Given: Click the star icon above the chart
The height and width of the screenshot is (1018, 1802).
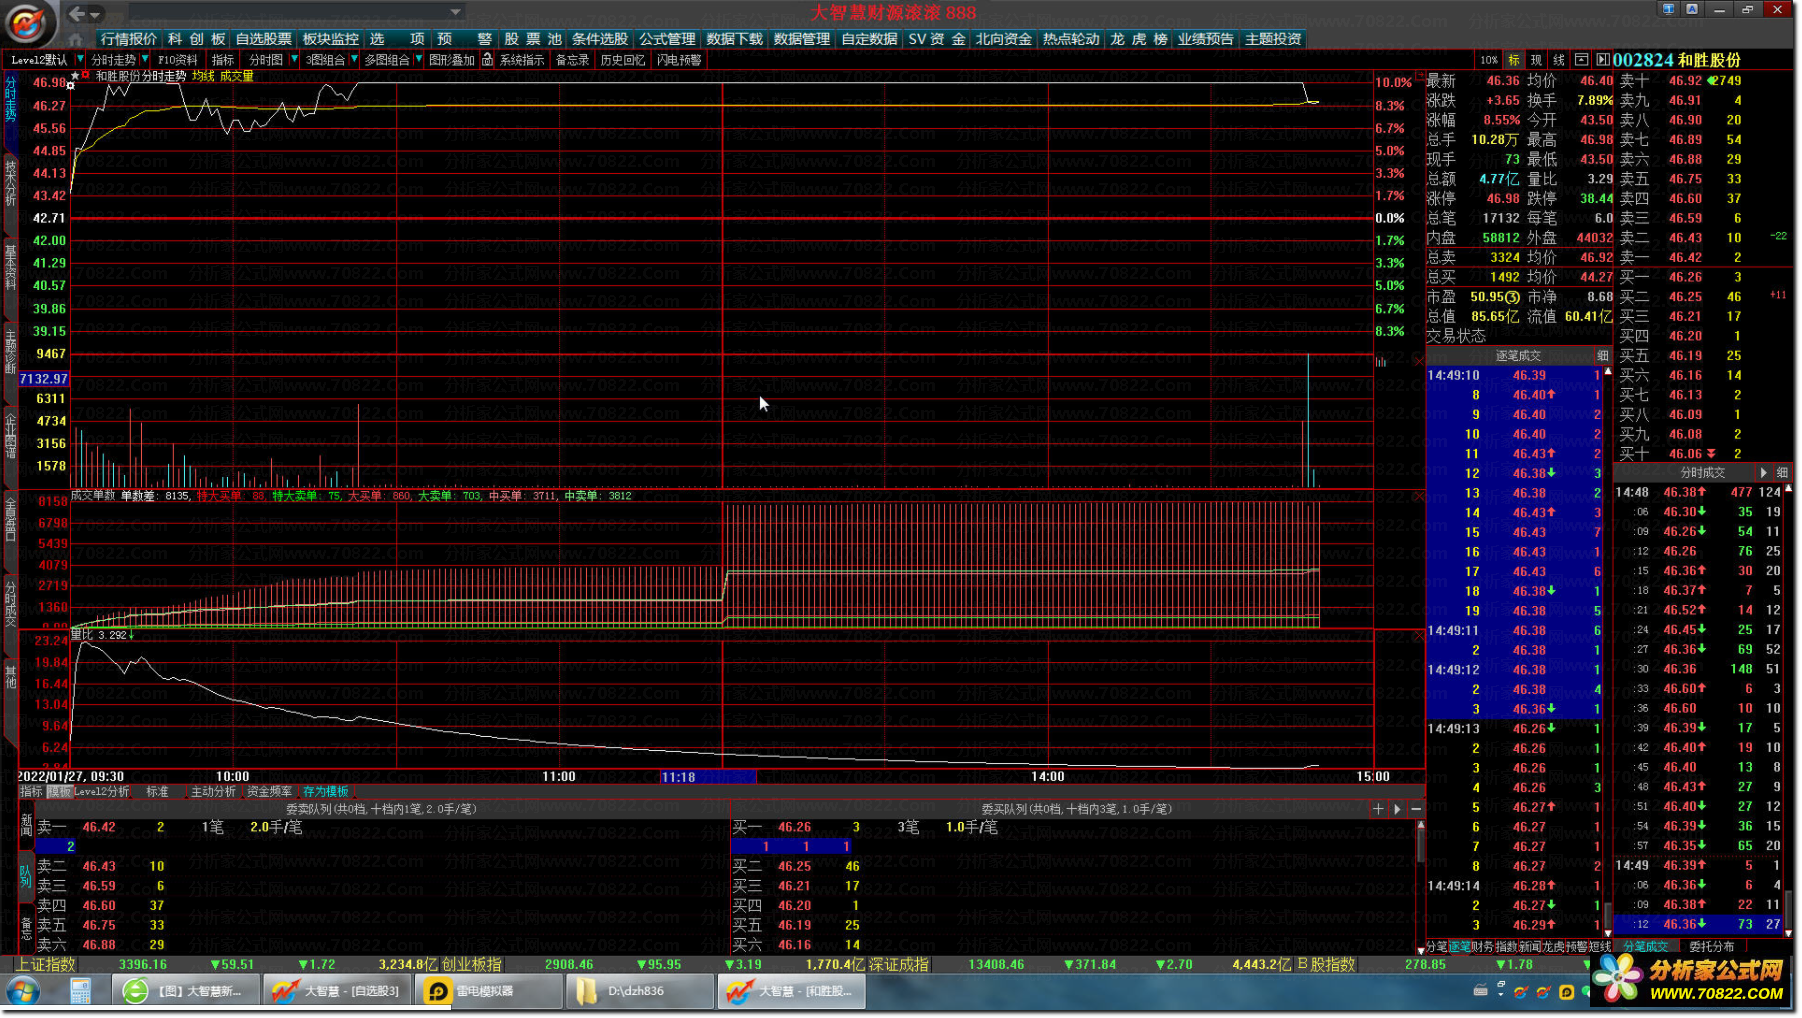Looking at the screenshot, I should [75, 76].
